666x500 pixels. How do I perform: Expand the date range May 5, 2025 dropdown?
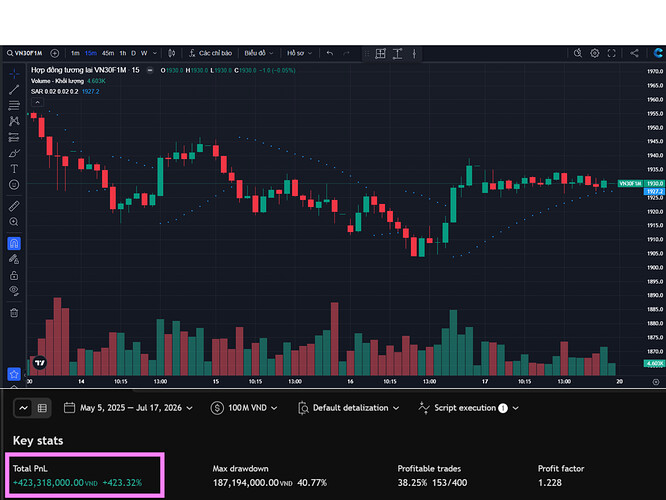click(x=128, y=408)
